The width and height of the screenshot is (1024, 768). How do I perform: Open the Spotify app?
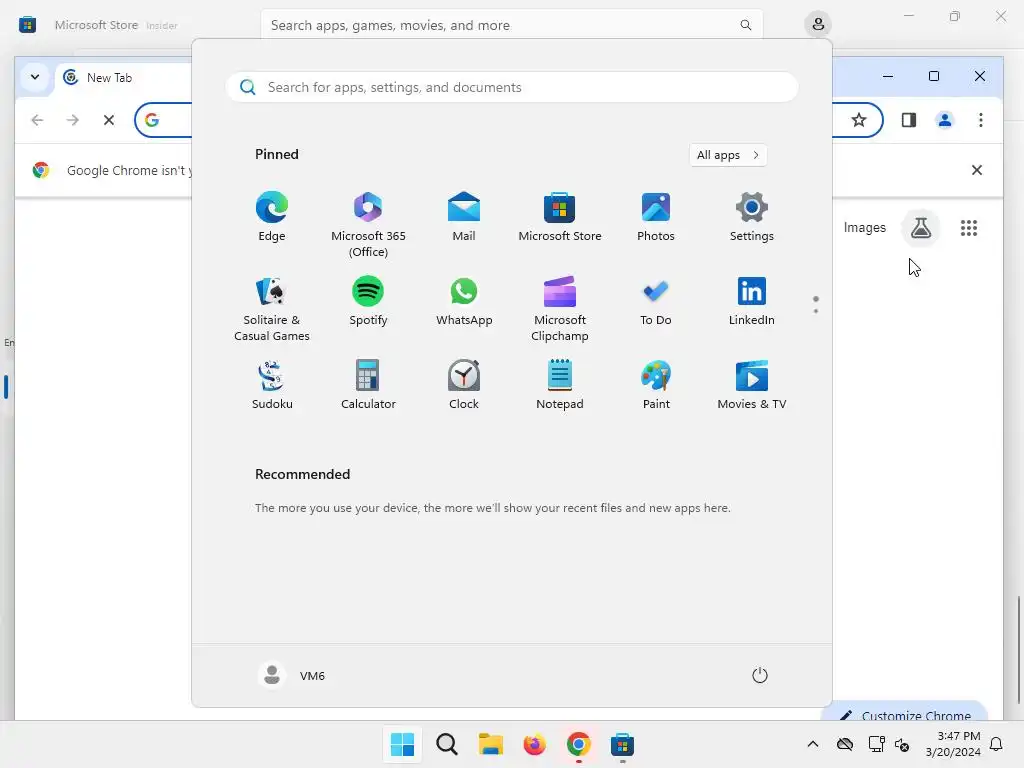point(368,302)
